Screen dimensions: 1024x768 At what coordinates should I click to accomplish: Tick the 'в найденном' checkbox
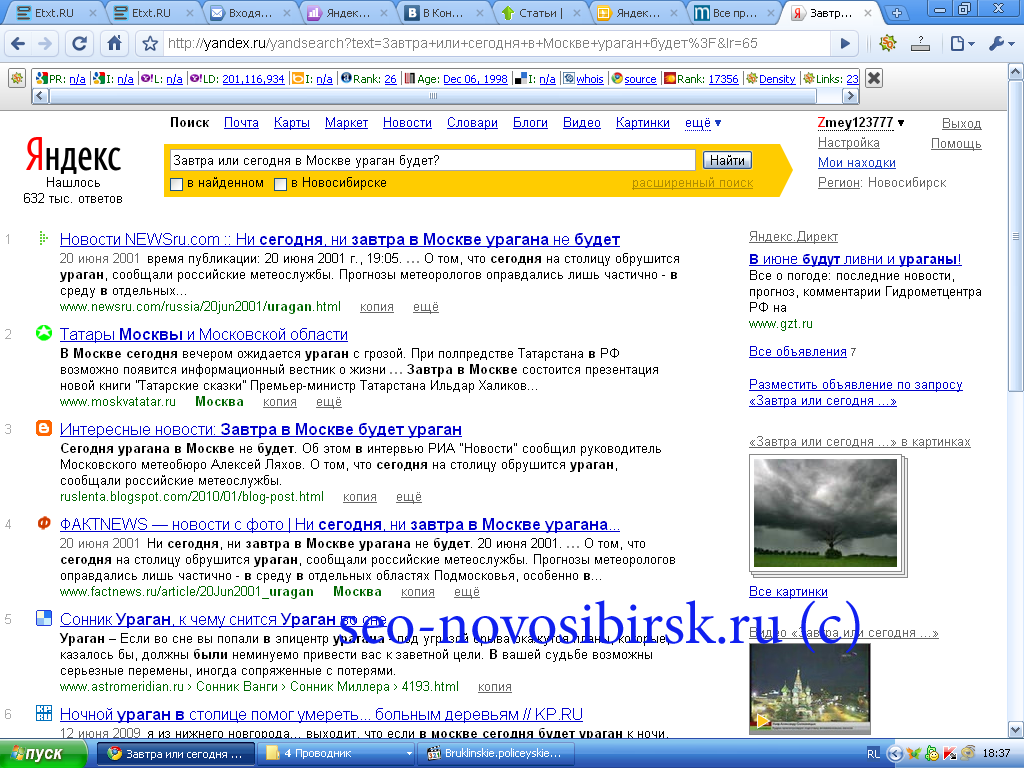(176, 184)
